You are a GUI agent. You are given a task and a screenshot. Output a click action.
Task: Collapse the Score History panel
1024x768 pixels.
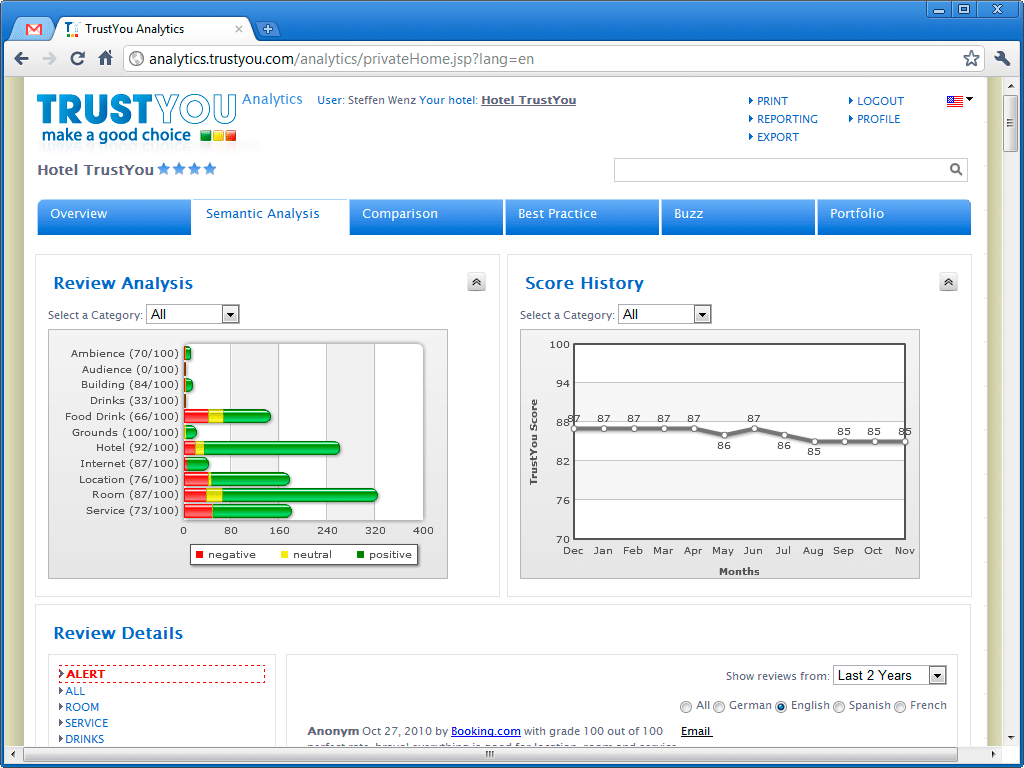coord(948,282)
